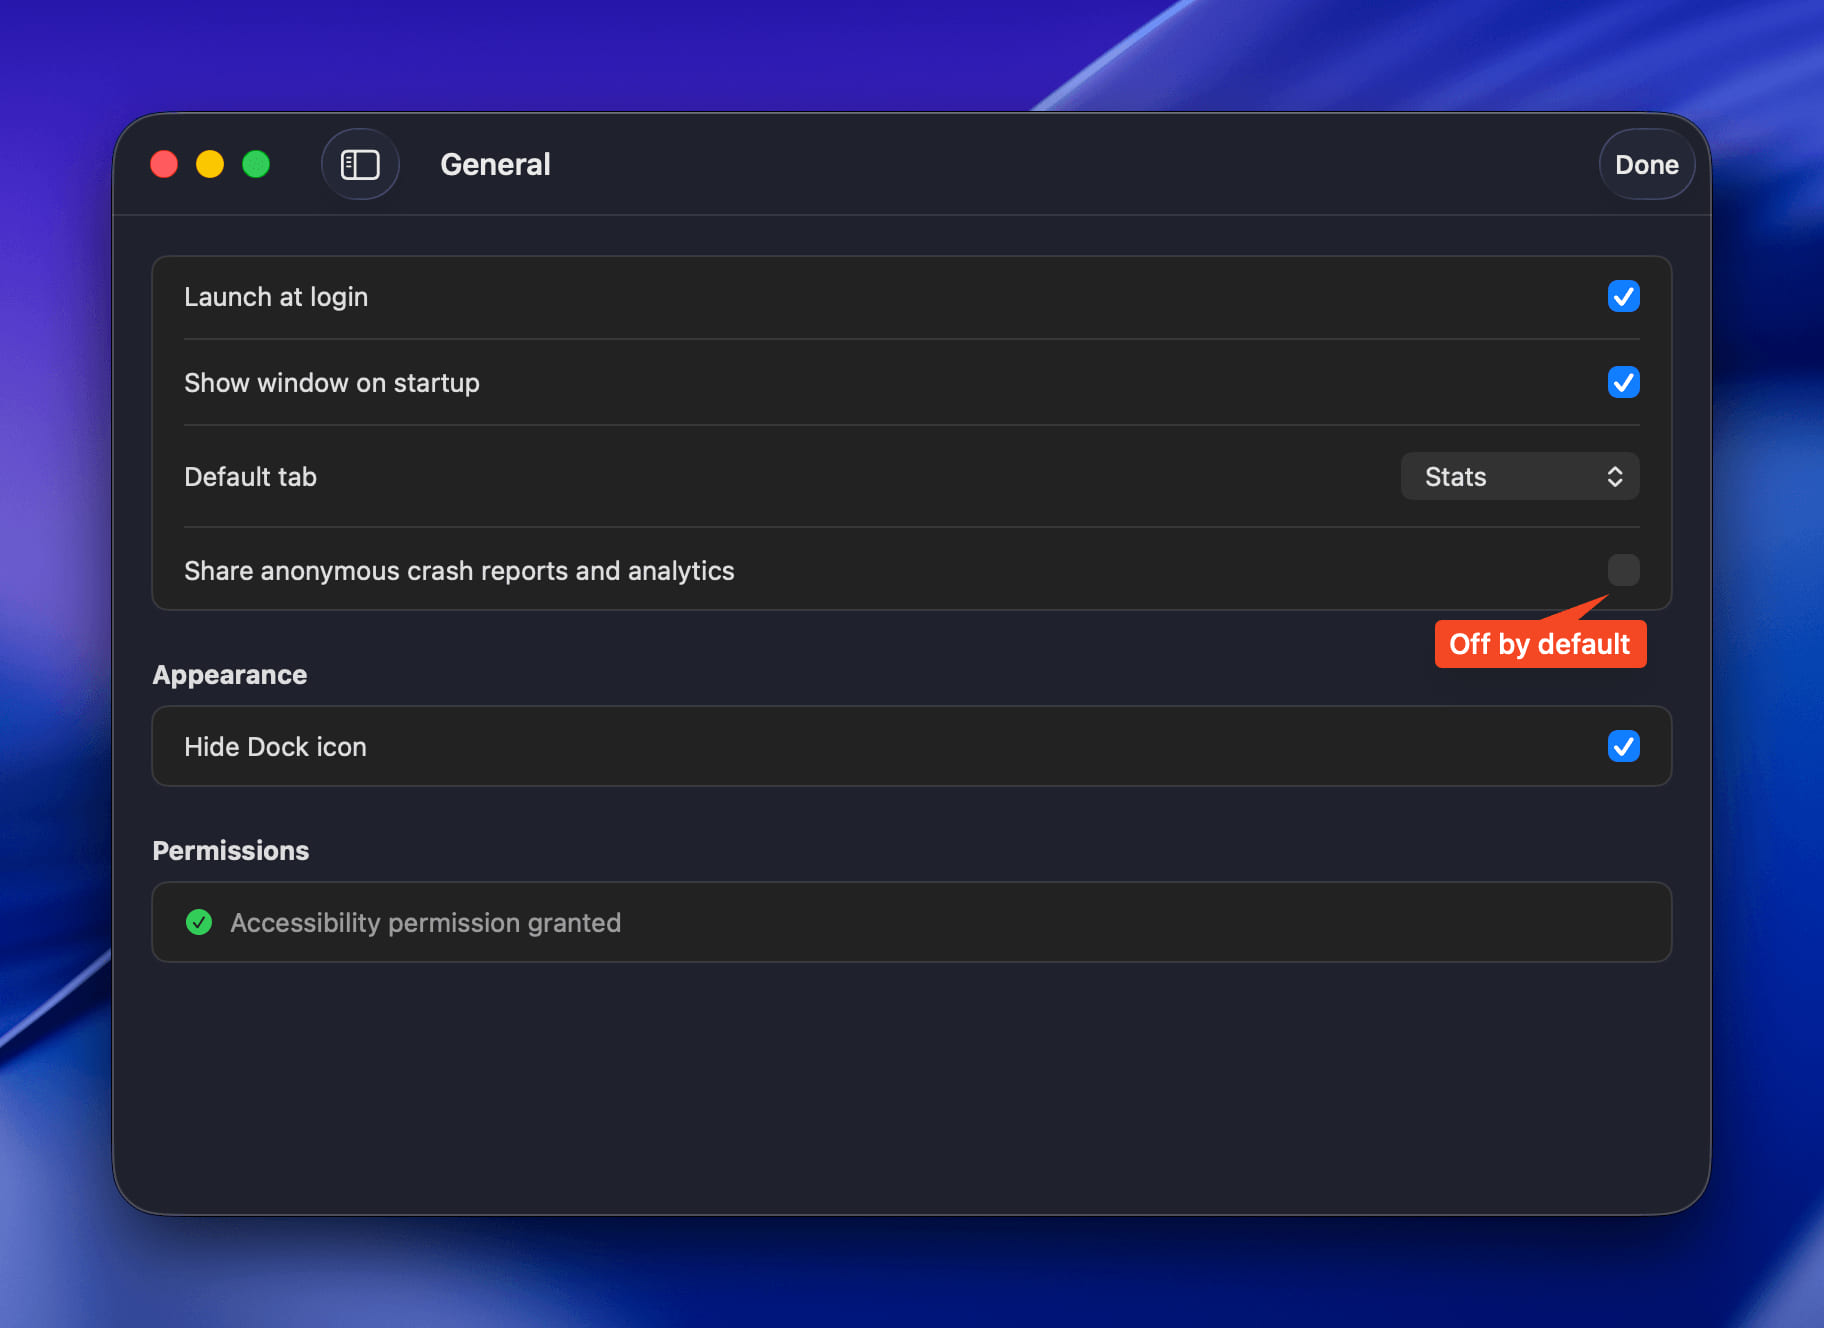The image size is (1824, 1328).
Task: Close the window with red button
Action: tap(164, 164)
